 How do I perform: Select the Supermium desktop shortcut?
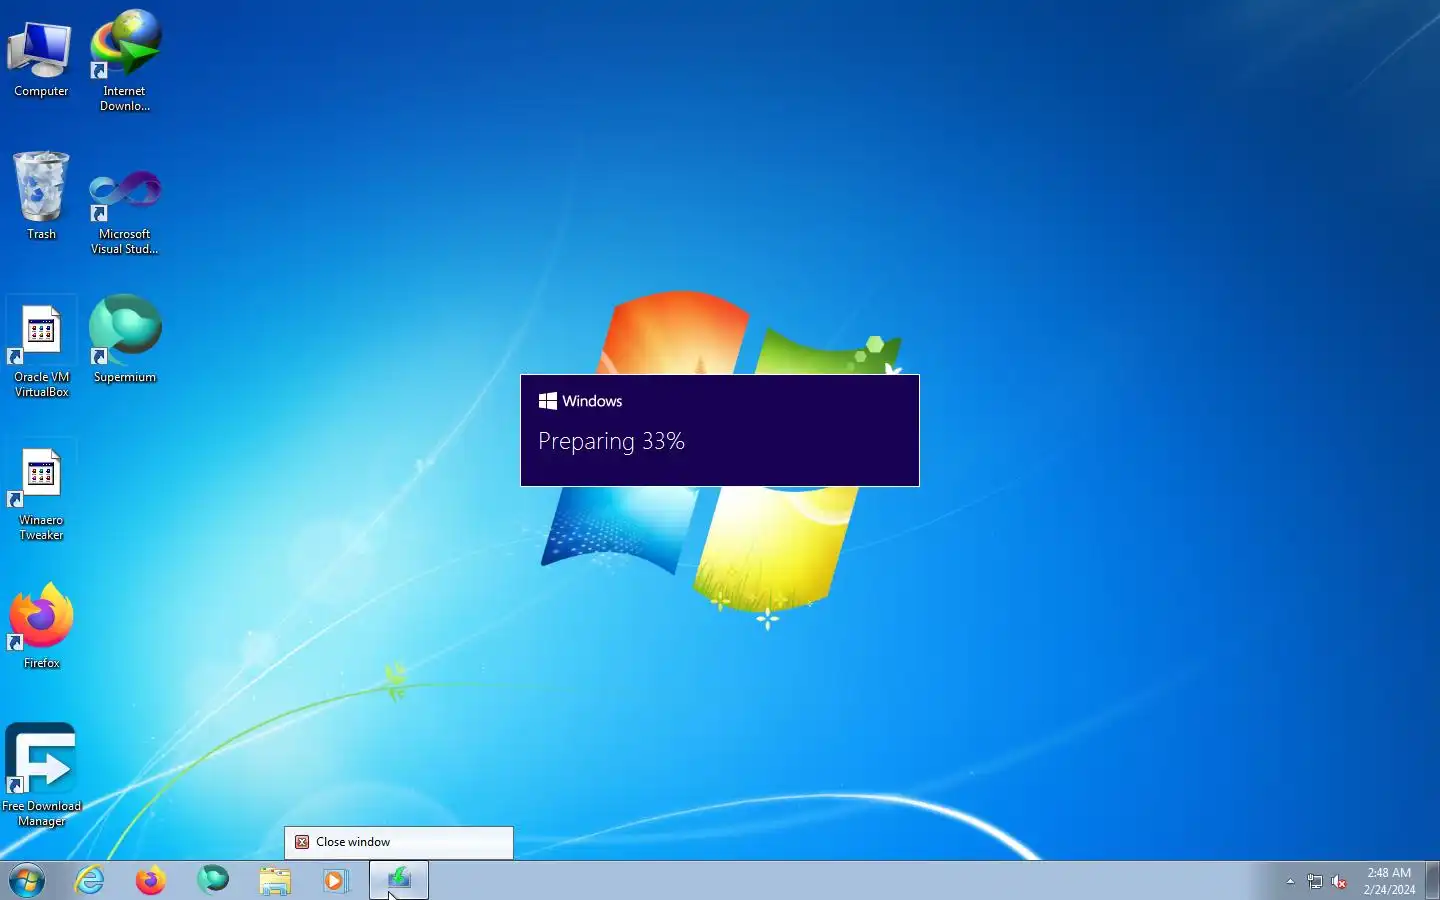(x=125, y=340)
